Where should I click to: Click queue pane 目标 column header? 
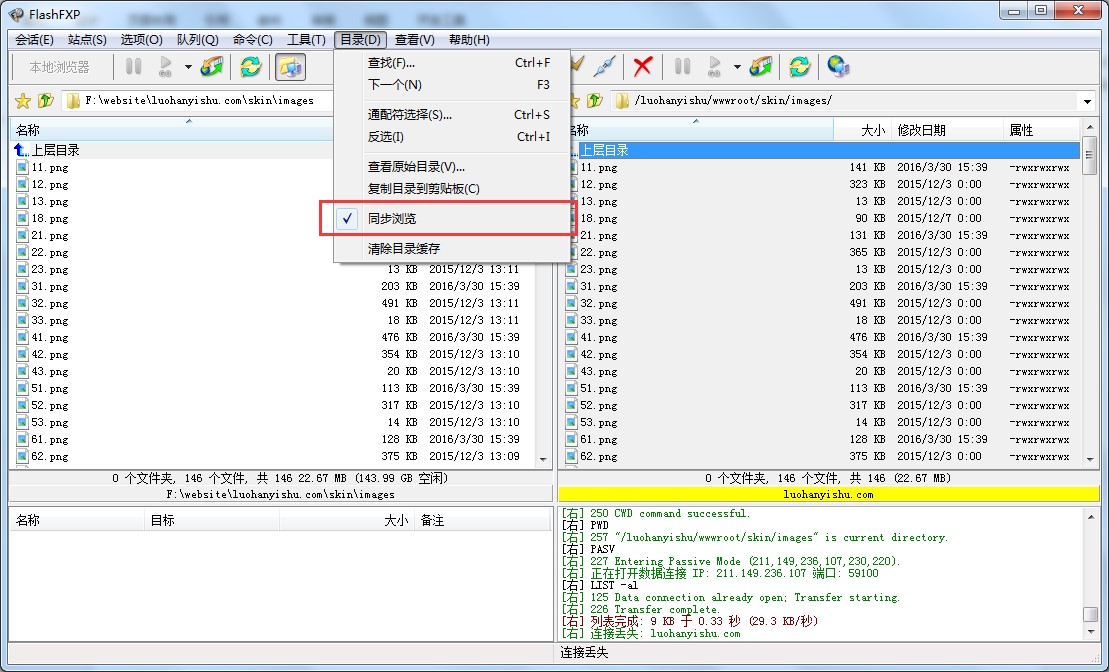click(x=212, y=521)
